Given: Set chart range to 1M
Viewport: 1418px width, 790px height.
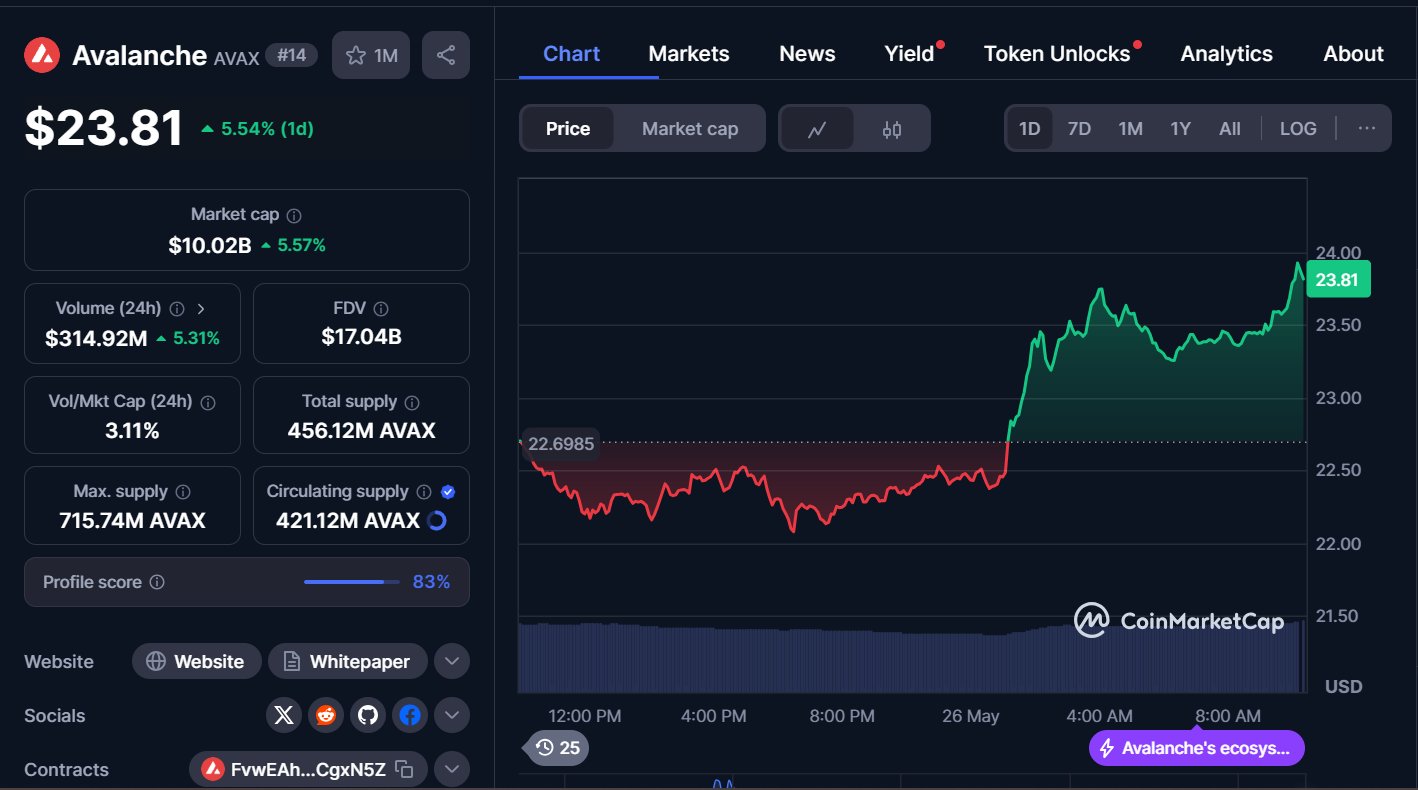Looking at the screenshot, I should pos(1130,129).
